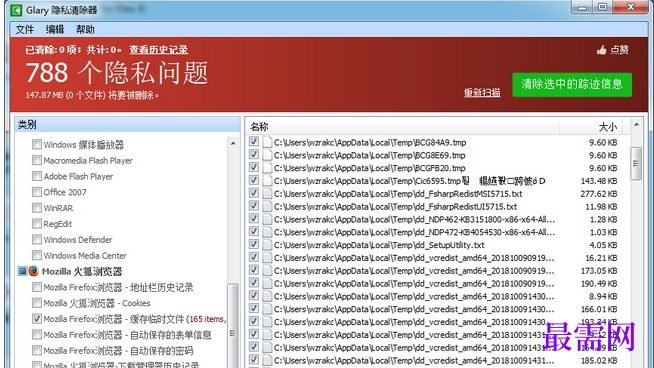Click the 重新扫描 link
654x368 pixels.
click(482, 93)
